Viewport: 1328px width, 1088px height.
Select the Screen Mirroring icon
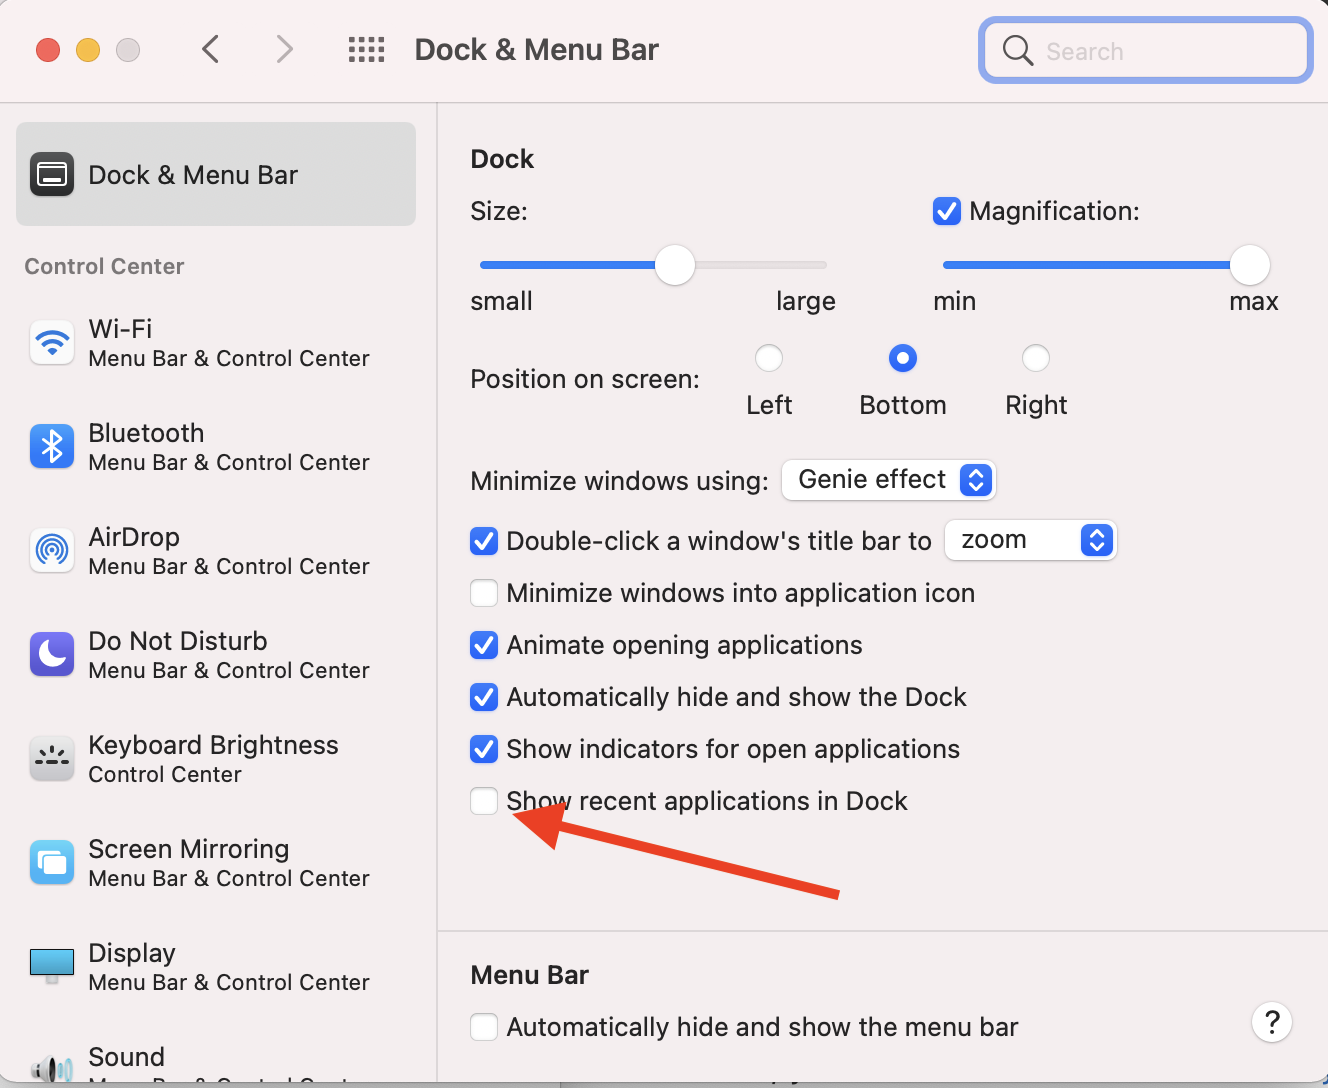coord(52,863)
